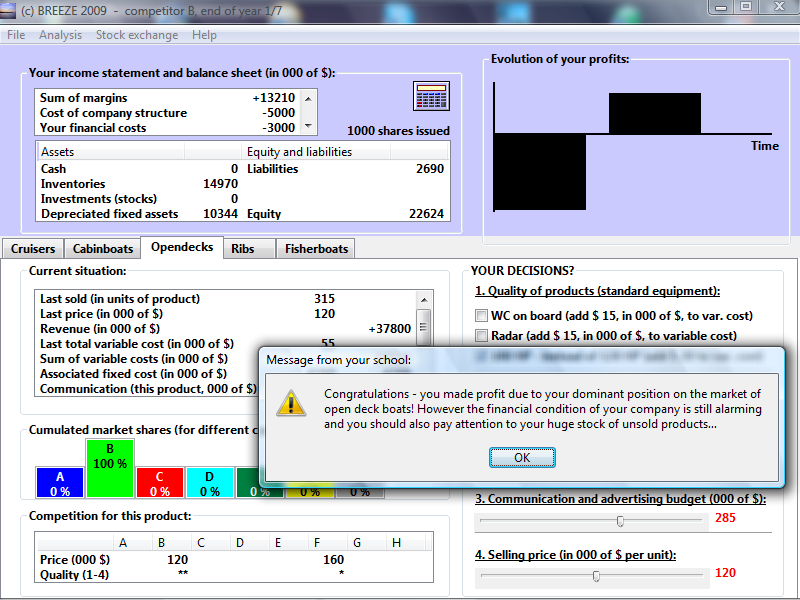The height and width of the screenshot is (600, 800).
Task: Switch to the Cruisers tab
Action: tap(33, 249)
